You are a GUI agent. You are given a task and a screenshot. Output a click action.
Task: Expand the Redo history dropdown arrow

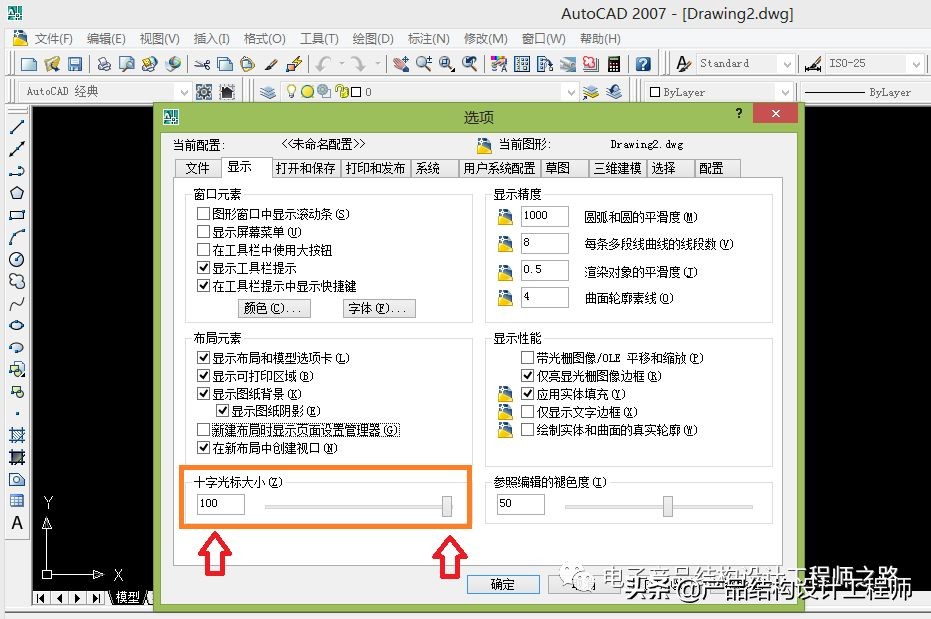pos(377,63)
